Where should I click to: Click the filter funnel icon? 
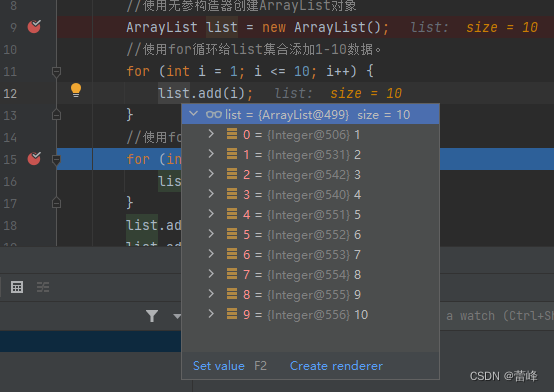(x=152, y=316)
